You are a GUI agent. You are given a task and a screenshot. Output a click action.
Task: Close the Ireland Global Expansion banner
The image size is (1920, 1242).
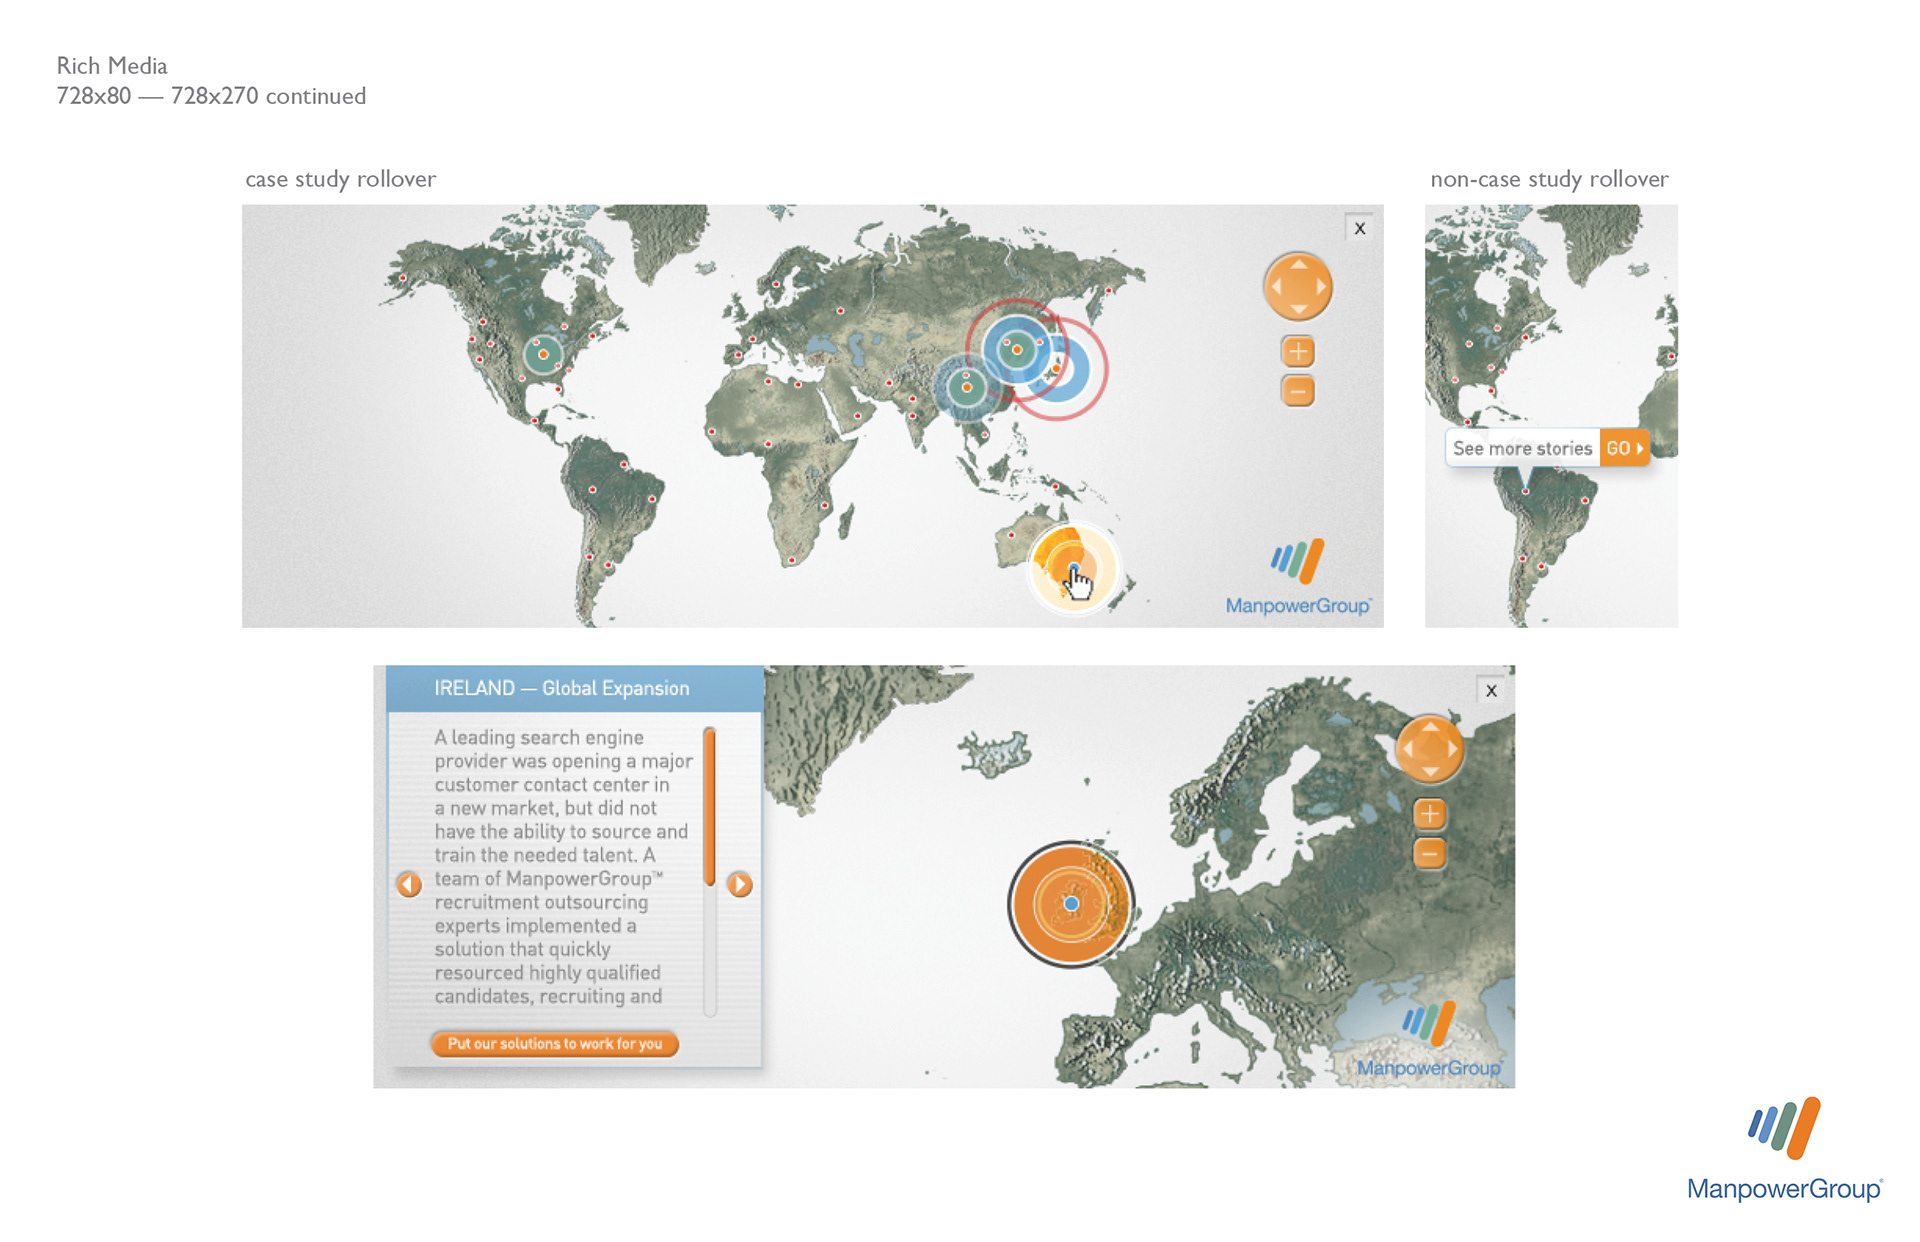point(1491,690)
